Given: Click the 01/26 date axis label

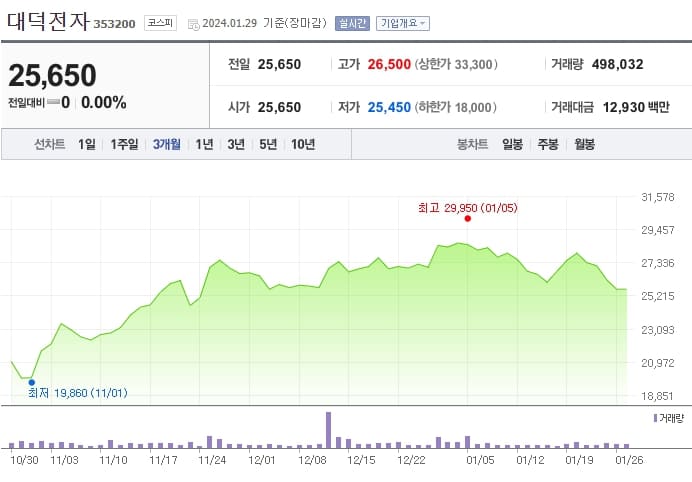Looking at the screenshot, I should click(x=629, y=460).
